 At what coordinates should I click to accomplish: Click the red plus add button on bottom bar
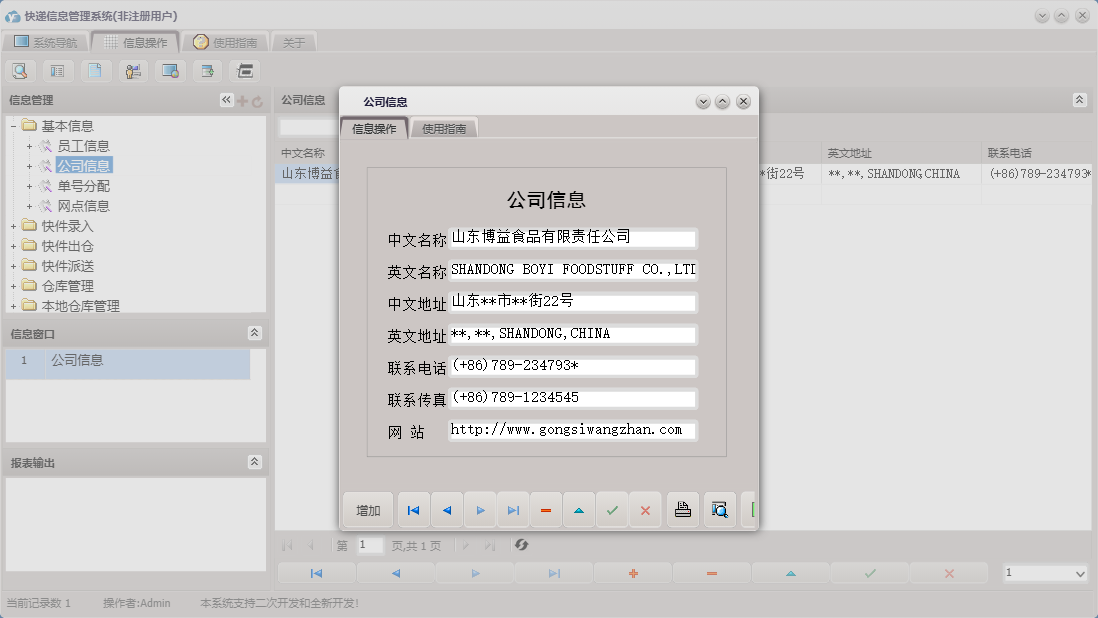pos(633,573)
